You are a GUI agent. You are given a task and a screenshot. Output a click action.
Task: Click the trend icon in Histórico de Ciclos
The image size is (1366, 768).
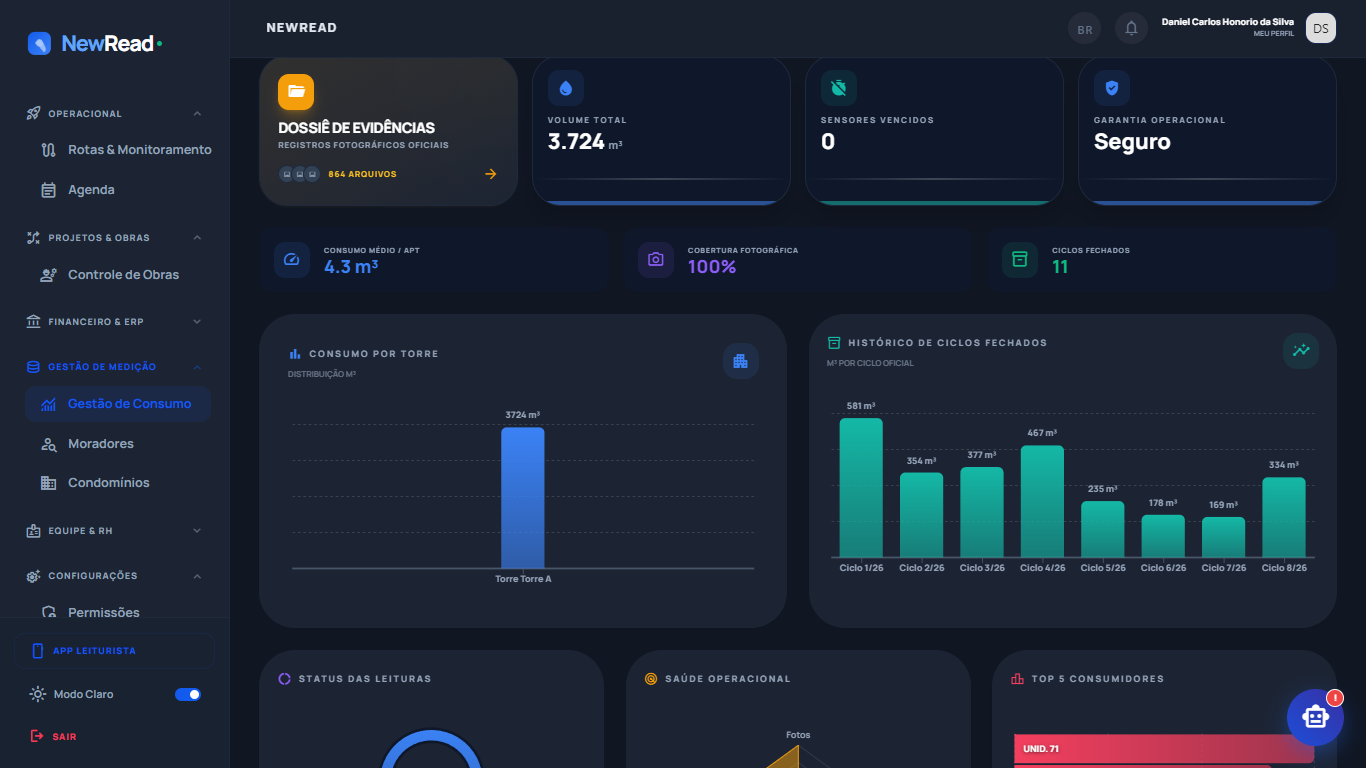click(1301, 350)
